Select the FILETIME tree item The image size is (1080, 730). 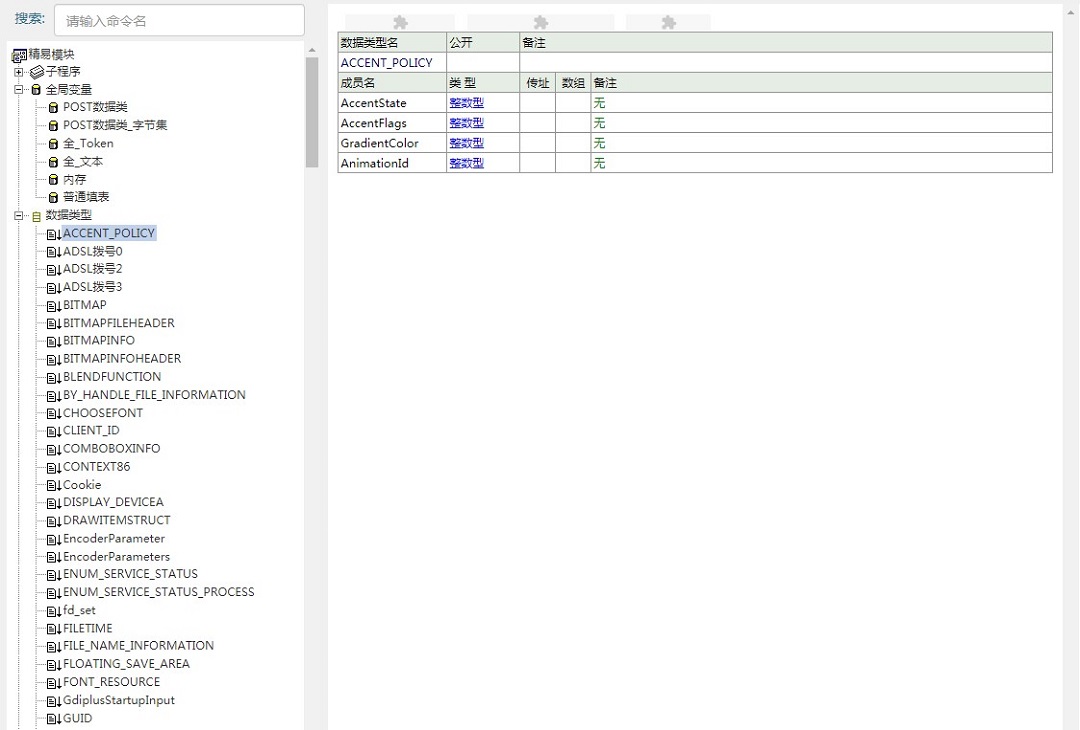point(88,628)
